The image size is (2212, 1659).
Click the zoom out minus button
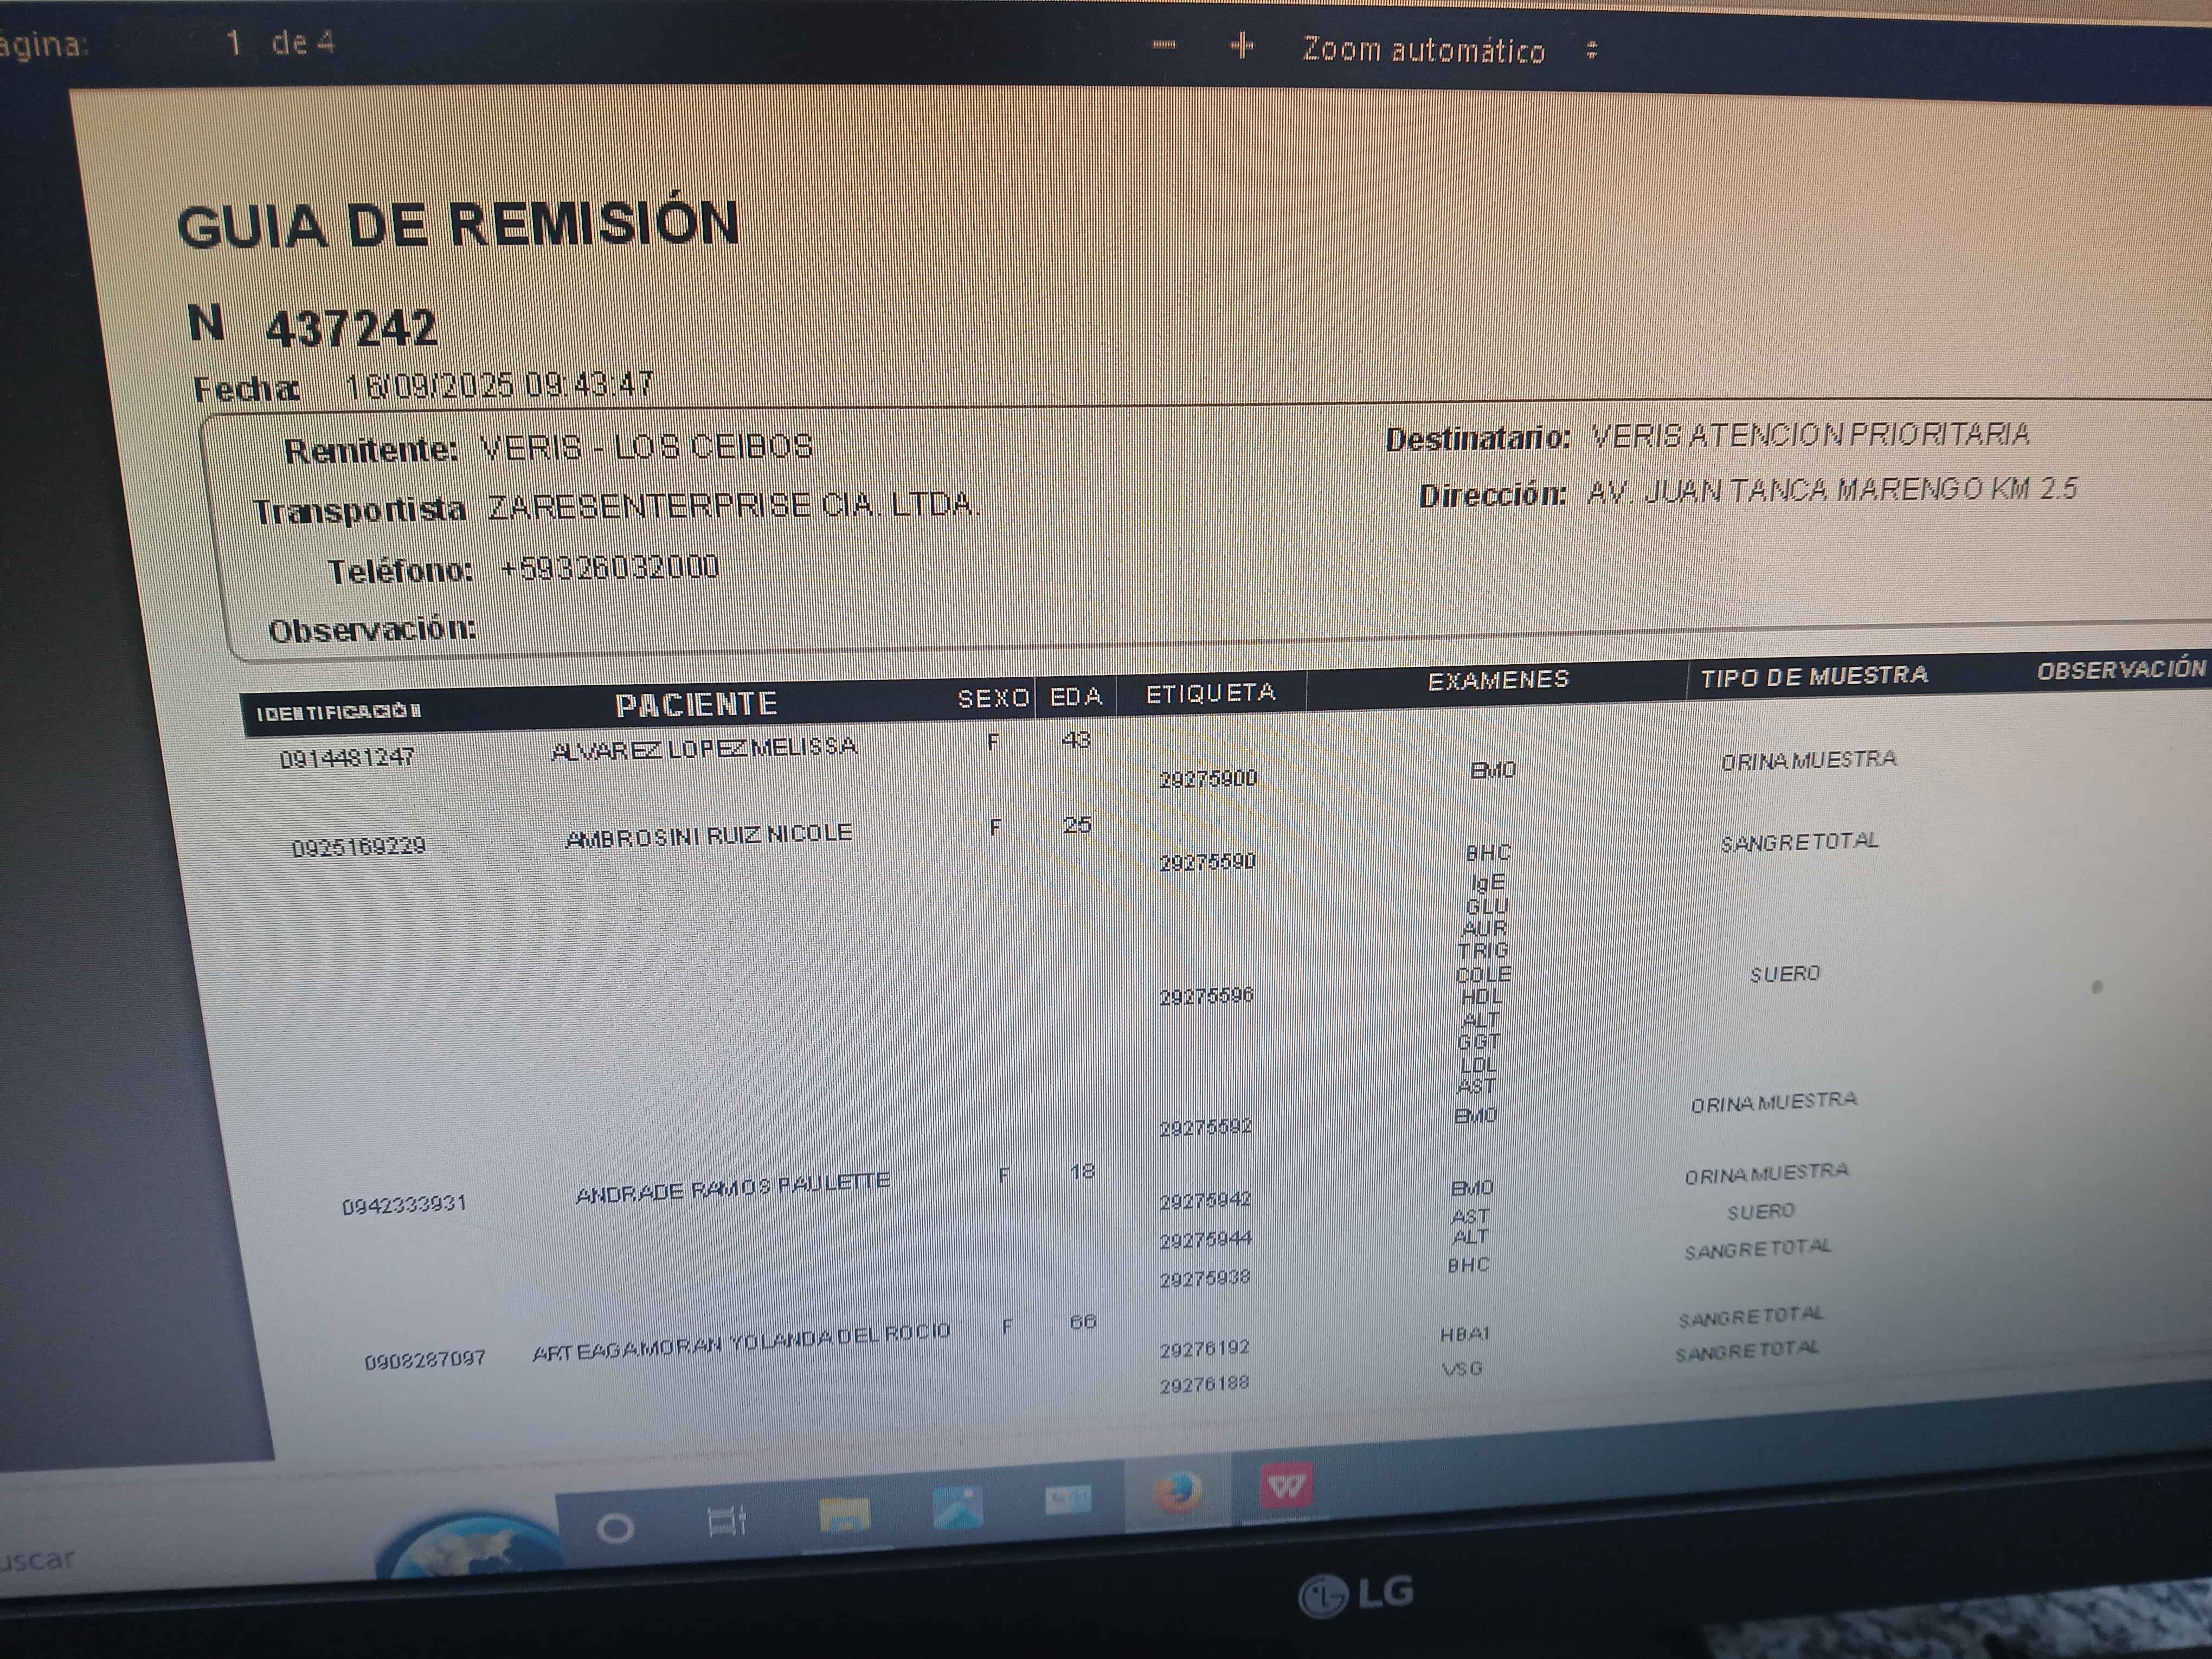click(x=1164, y=45)
